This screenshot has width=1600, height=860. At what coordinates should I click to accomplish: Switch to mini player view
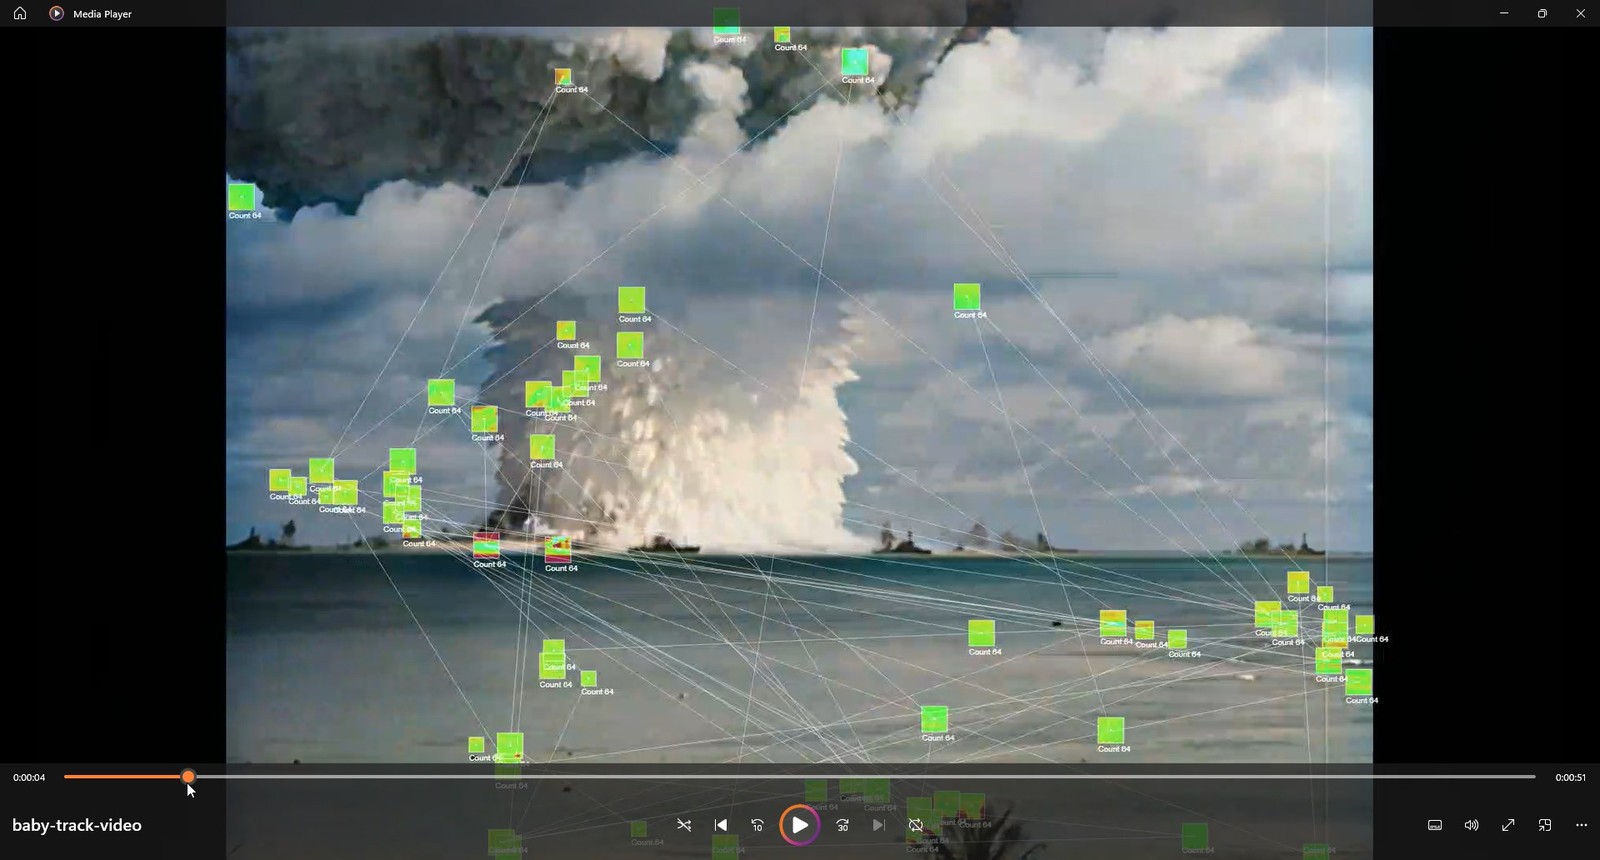1545,825
